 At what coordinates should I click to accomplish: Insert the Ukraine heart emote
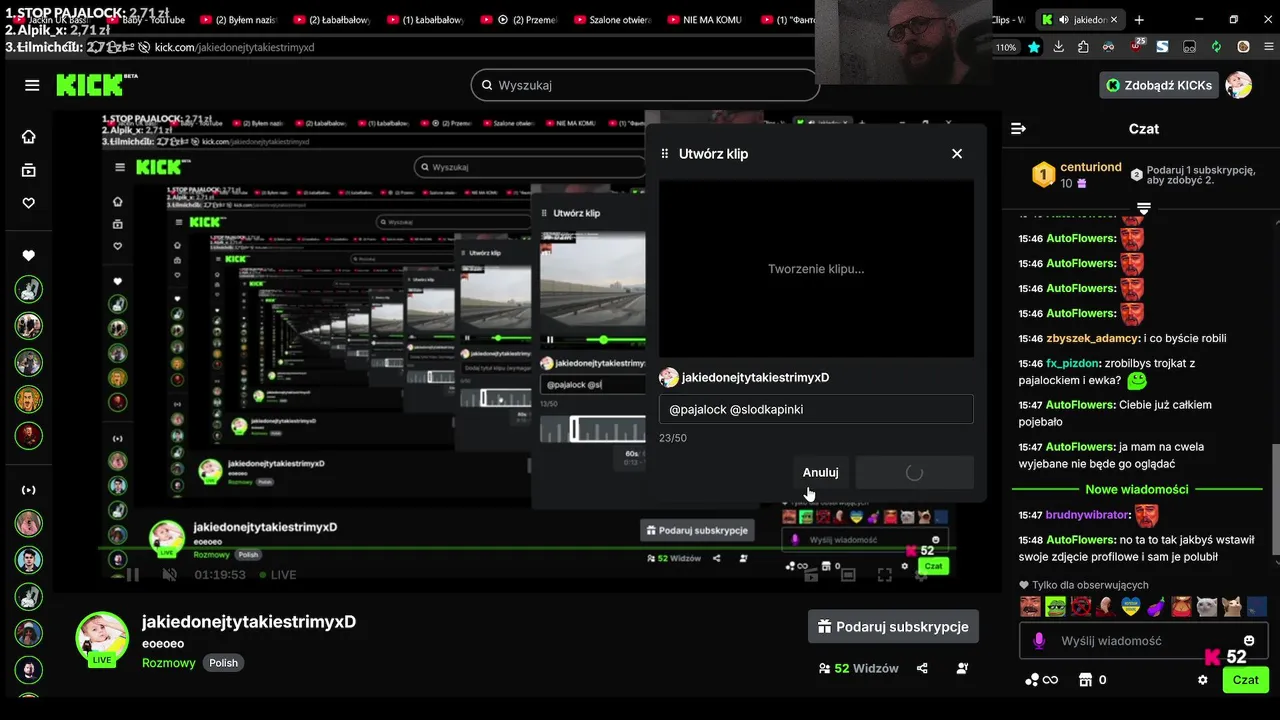[1132, 606]
